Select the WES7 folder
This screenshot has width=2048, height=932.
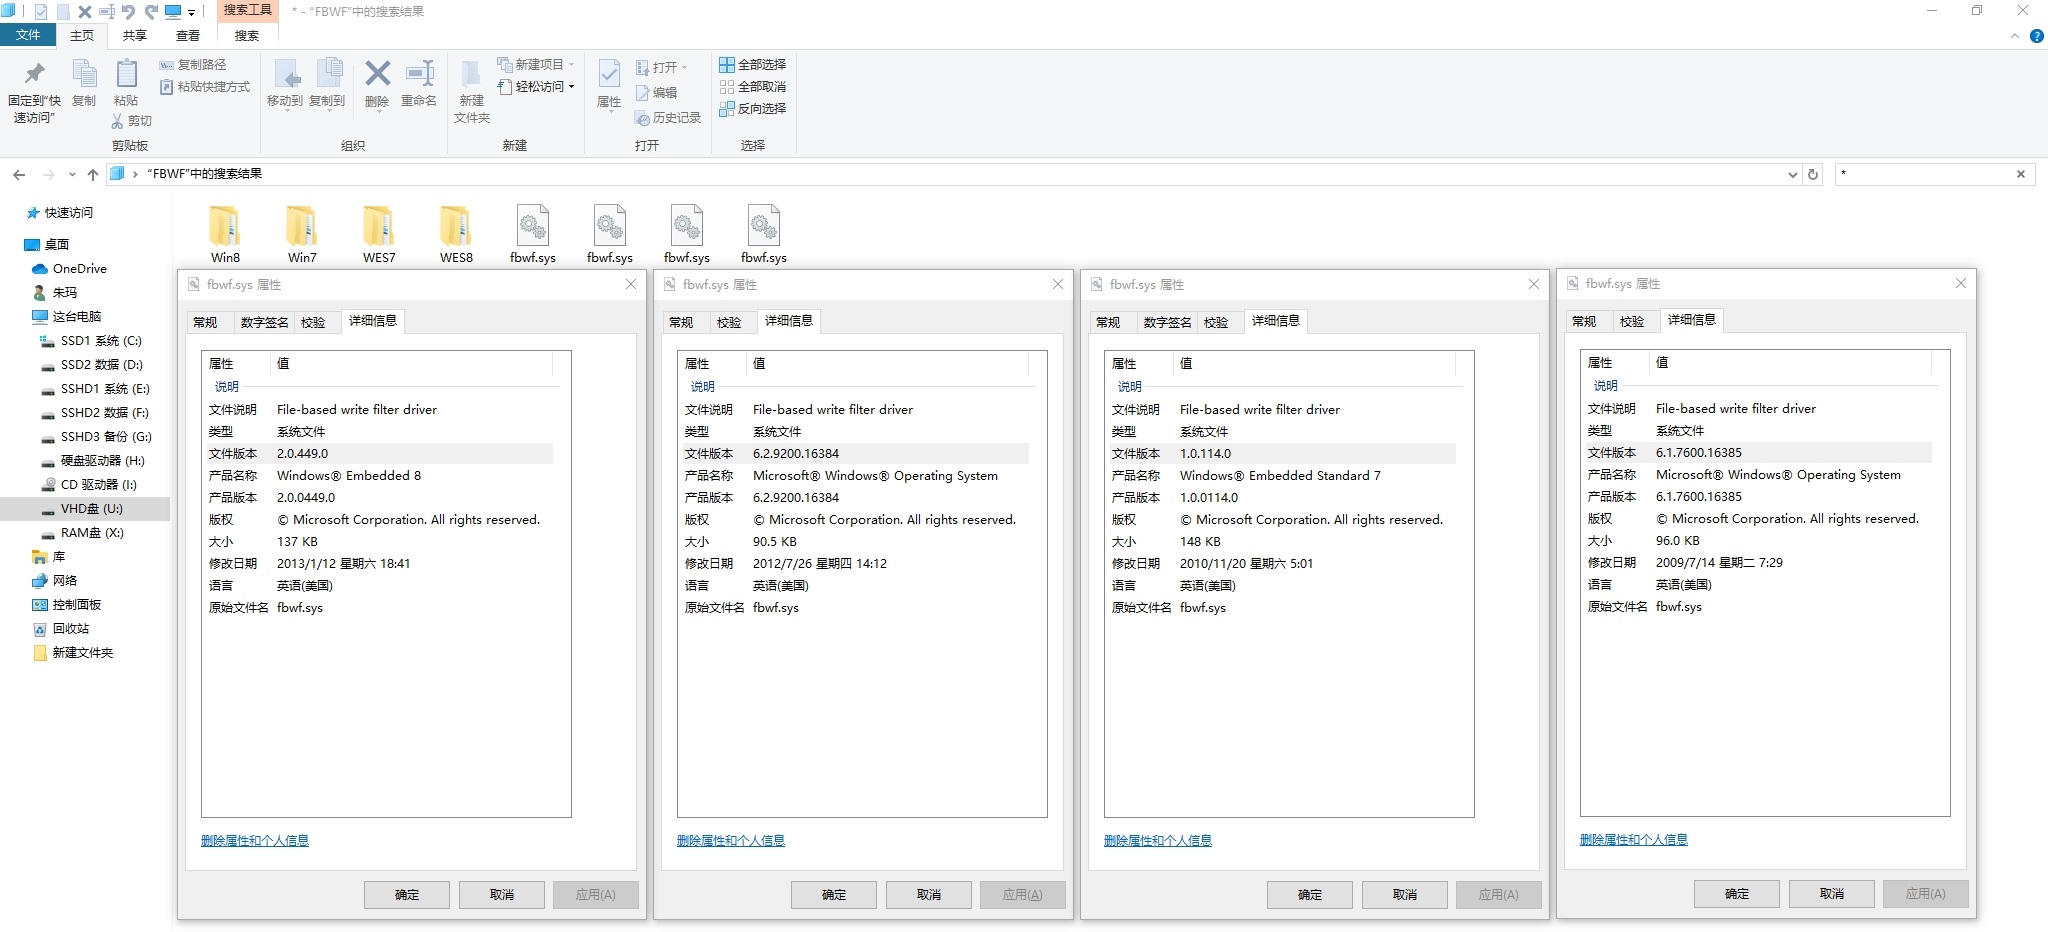[379, 234]
